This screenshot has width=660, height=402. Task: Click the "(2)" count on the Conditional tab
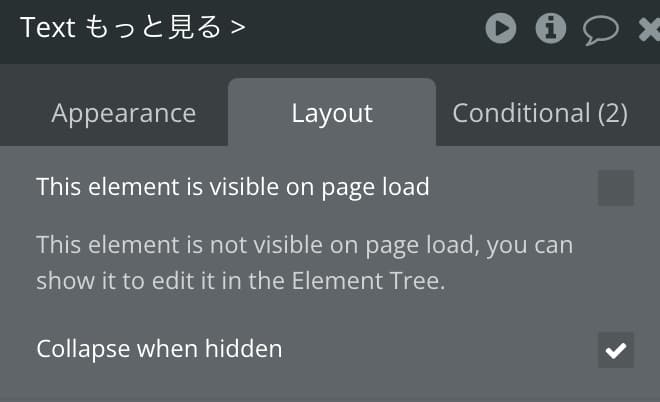(x=613, y=114)
